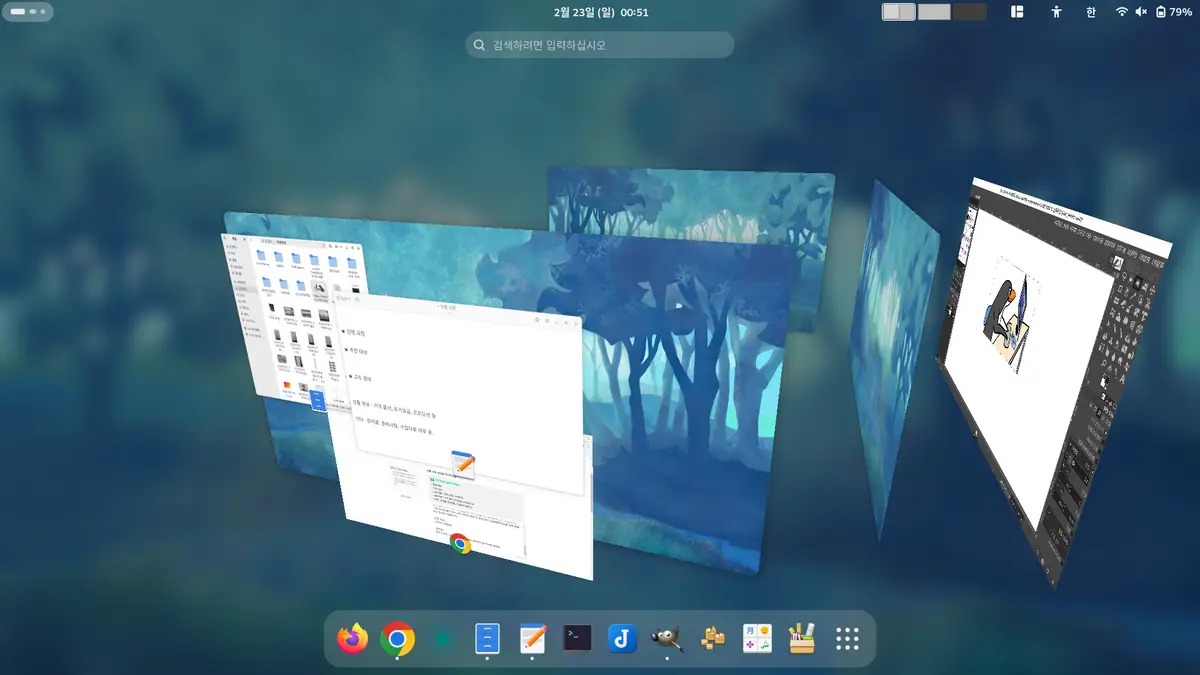Launch Firefox from the dock
1200x675 pixels.
pos(352,639)
